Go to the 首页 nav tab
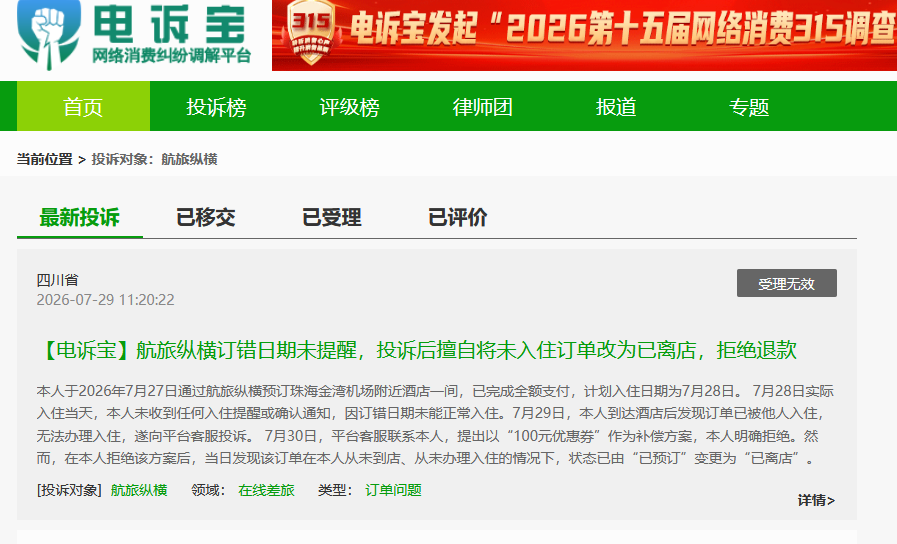897x544 pixels. point(84,106)
